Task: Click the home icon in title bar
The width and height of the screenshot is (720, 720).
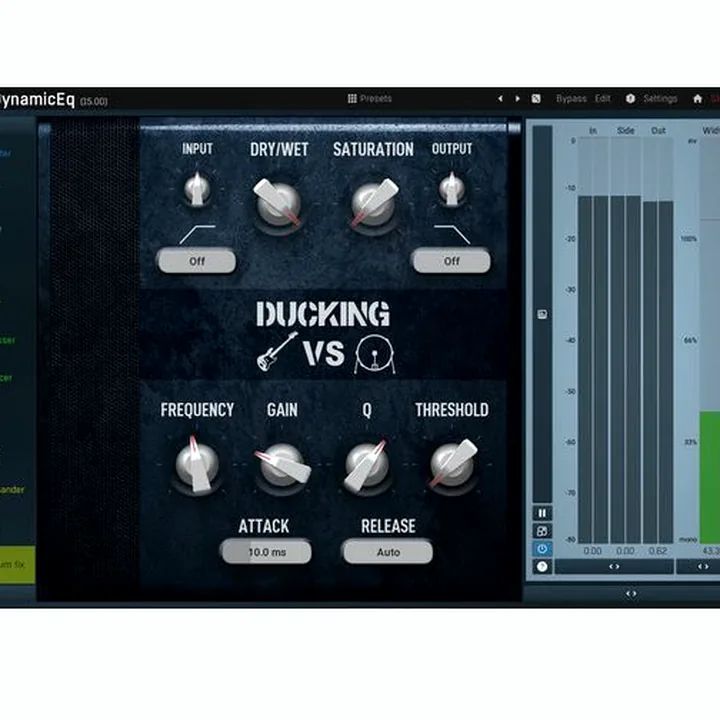Action: 698,99
